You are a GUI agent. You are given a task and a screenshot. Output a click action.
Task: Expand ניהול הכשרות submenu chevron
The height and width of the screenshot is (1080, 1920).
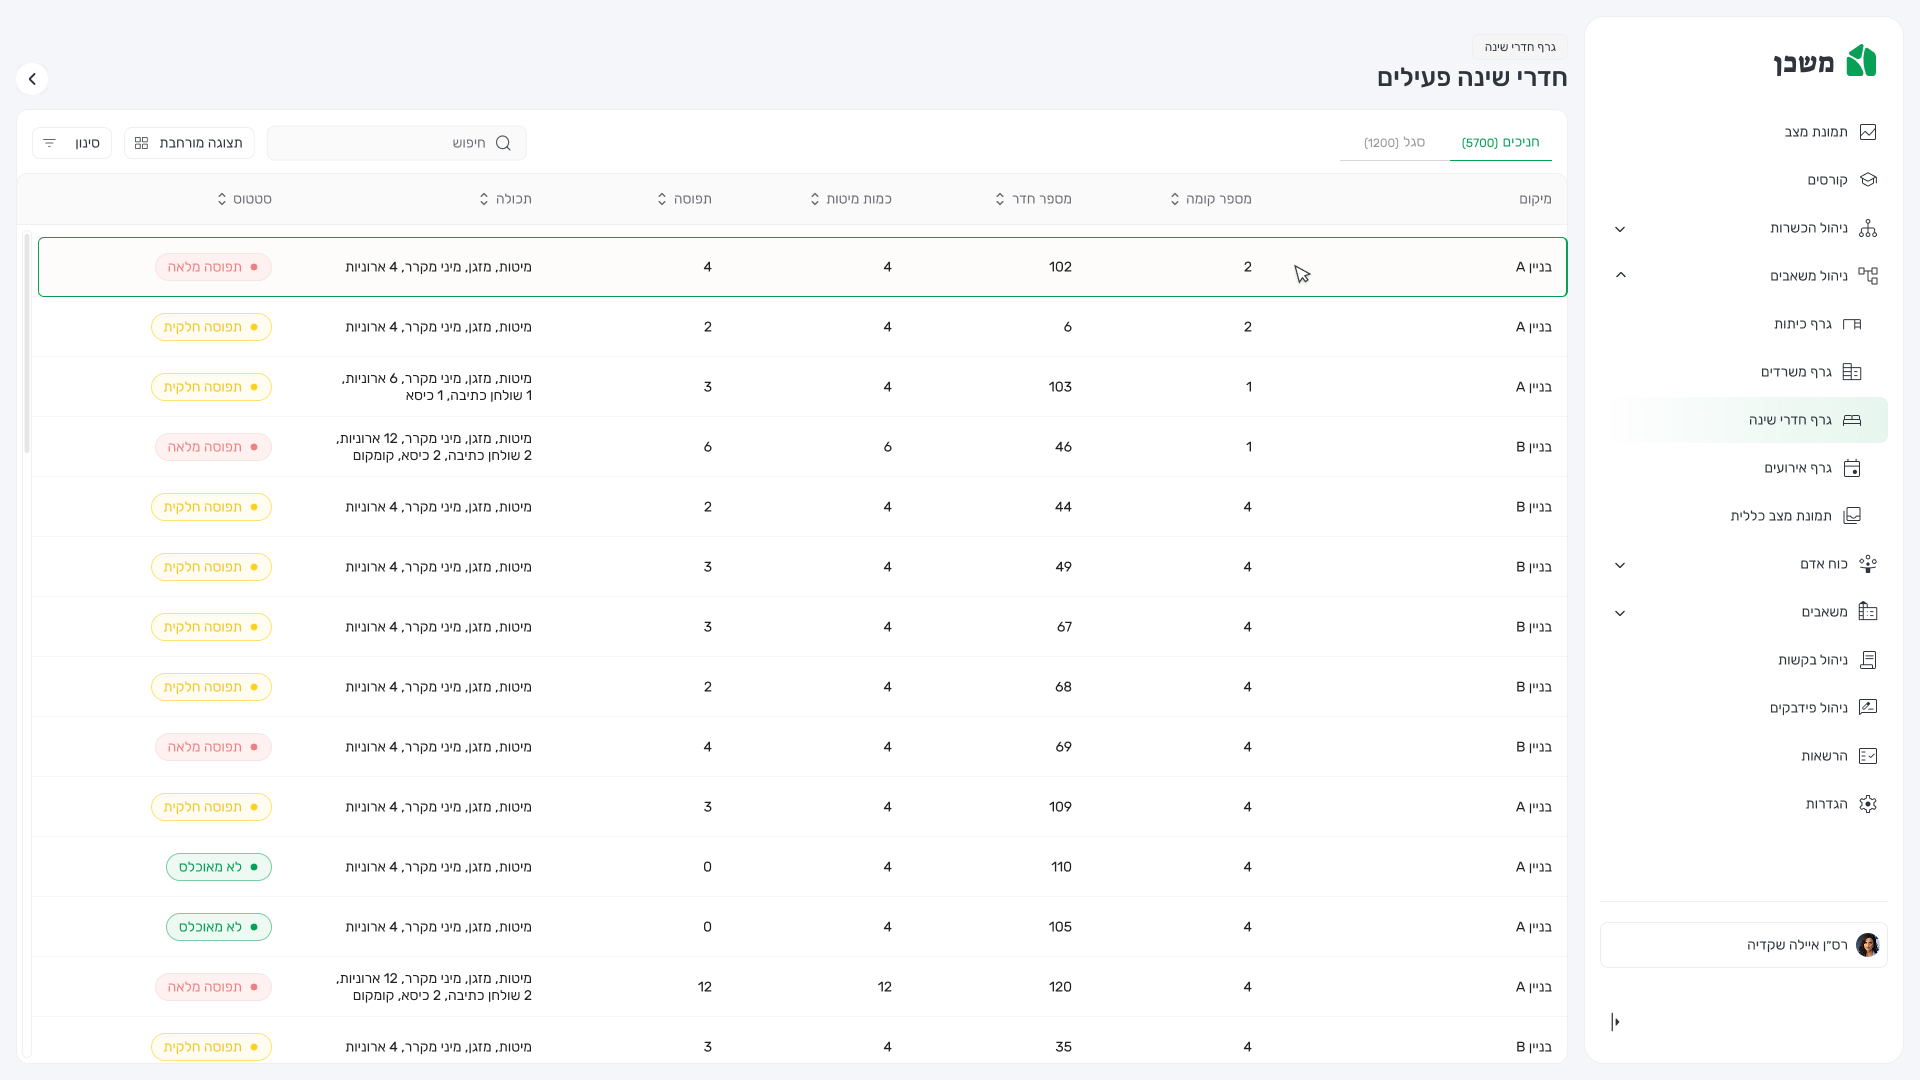tap(1620, 229)
